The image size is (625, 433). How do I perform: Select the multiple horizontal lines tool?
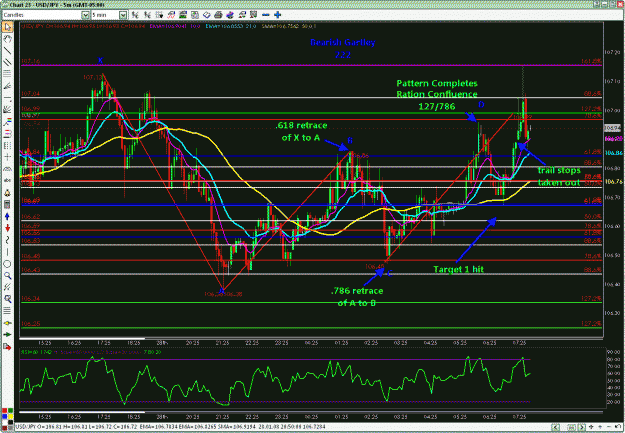[8, 74]
